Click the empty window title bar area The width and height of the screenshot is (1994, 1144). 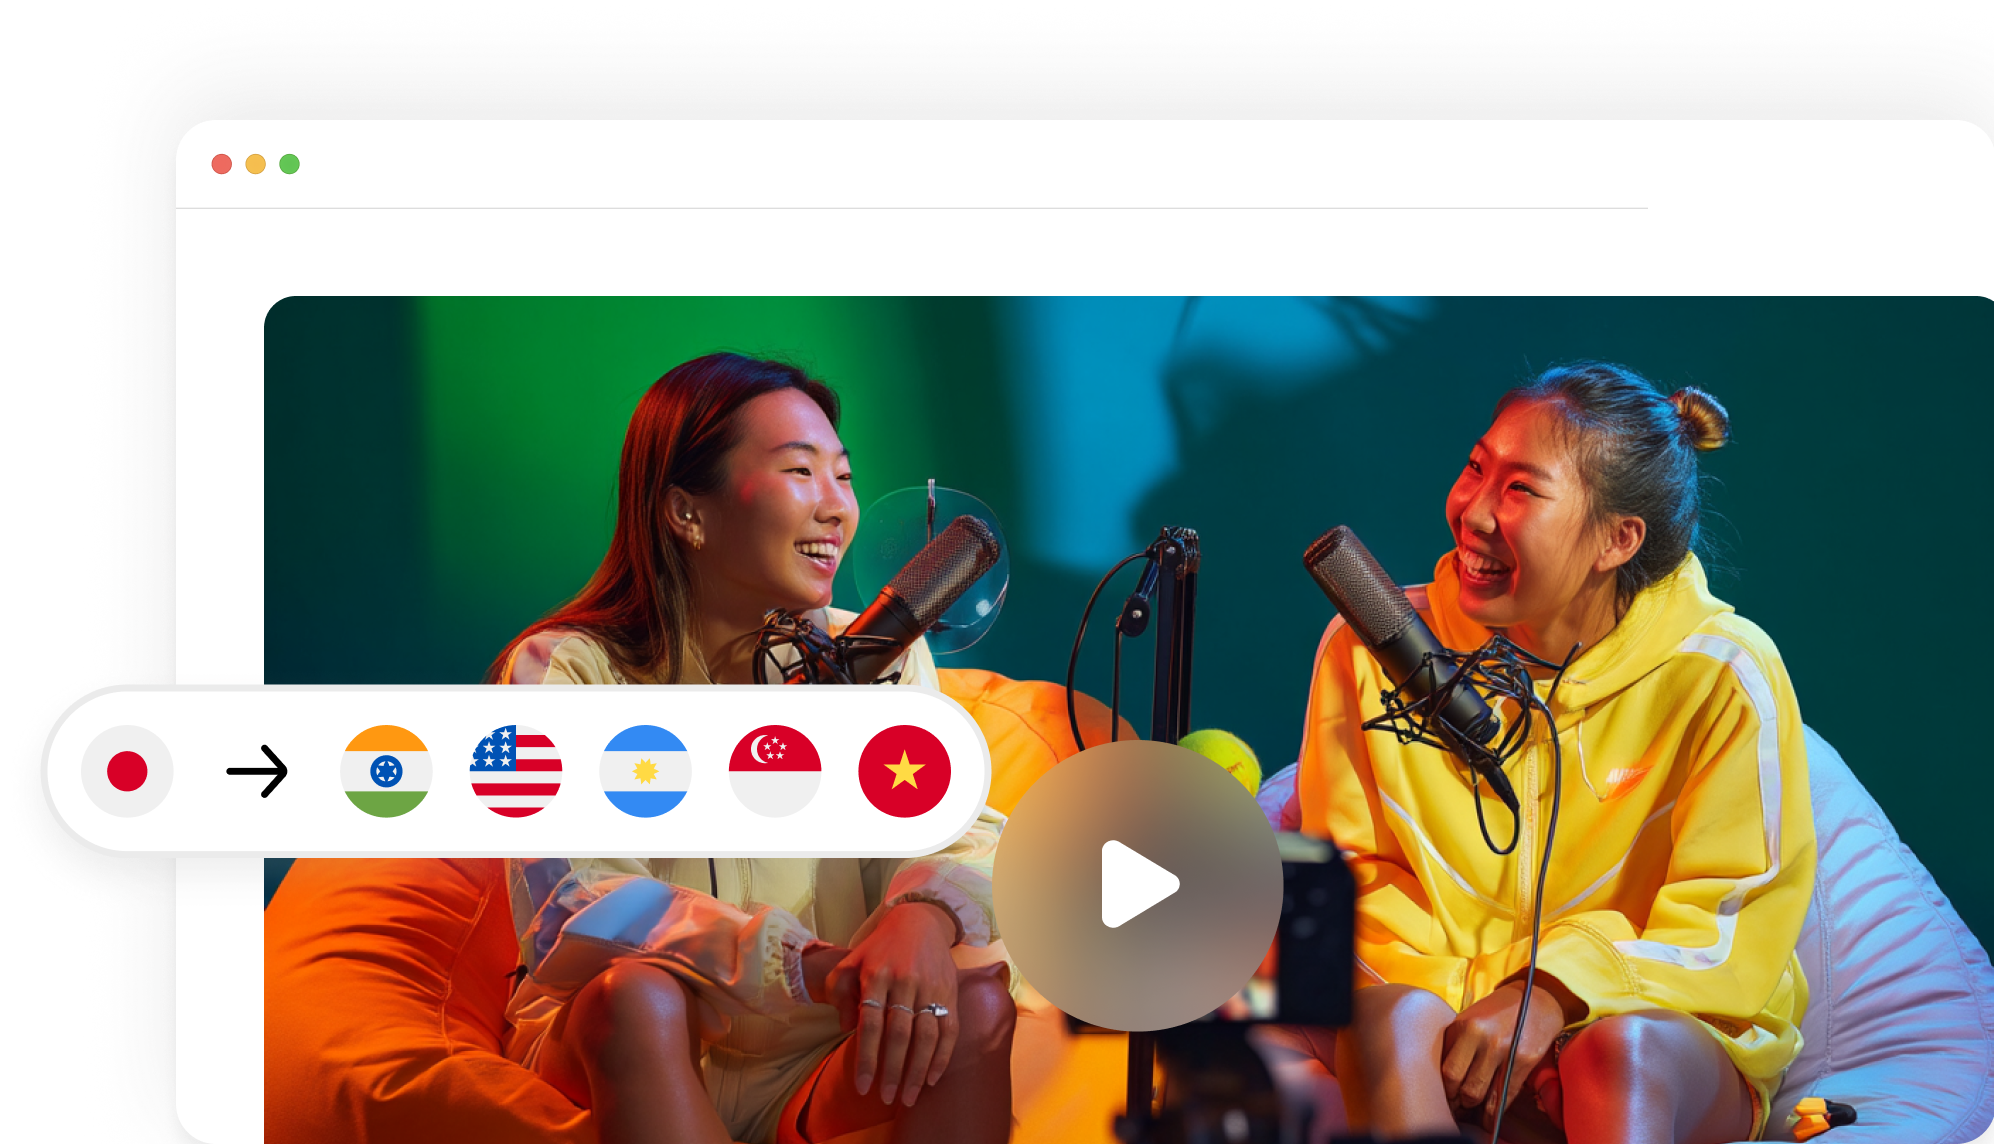tap(900, 164)
